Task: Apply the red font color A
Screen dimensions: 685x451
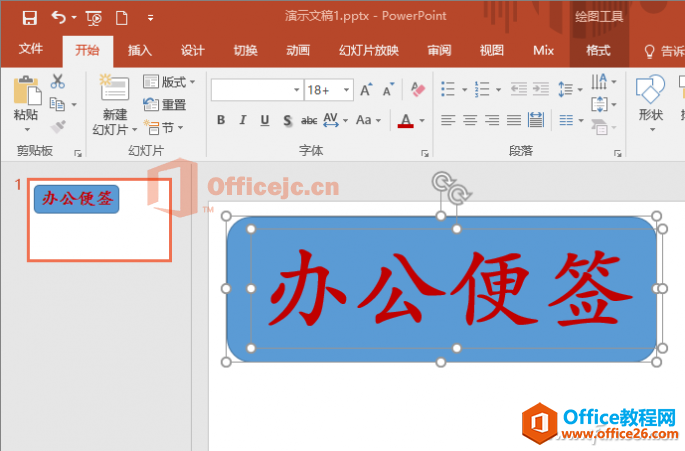Action: coord(406,120)
